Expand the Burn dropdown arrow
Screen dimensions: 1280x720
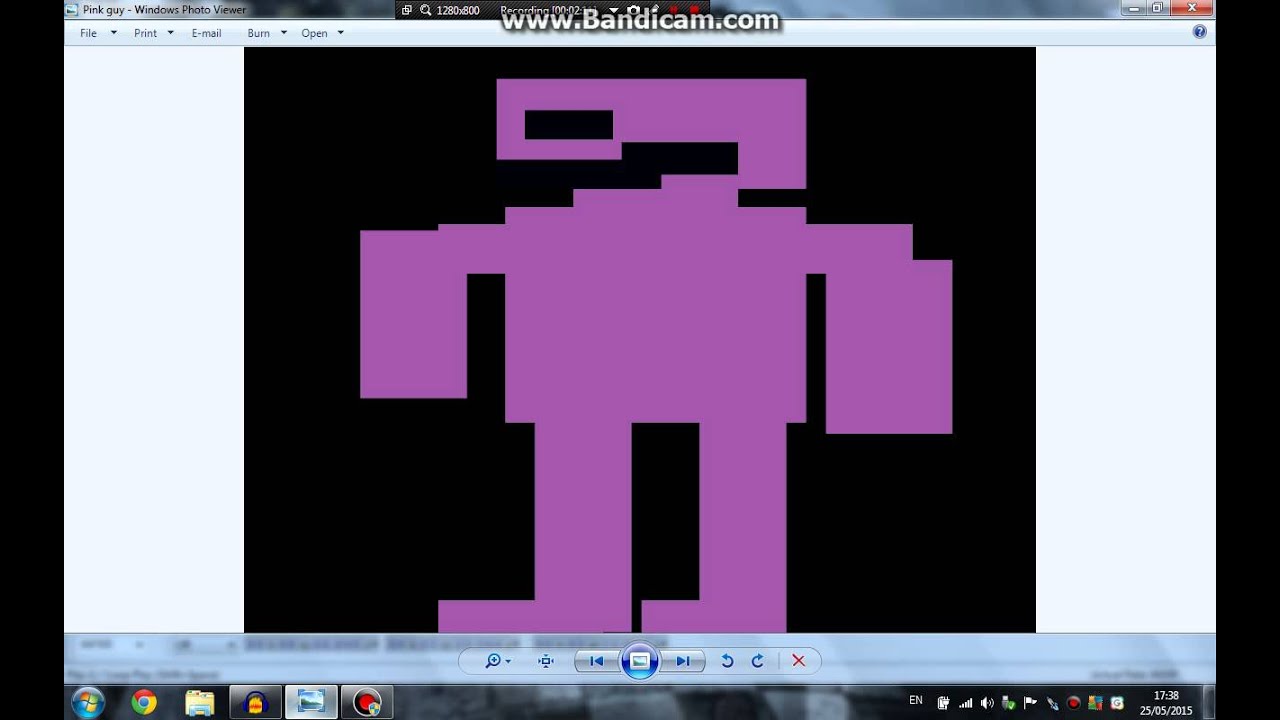coord(283,33)
